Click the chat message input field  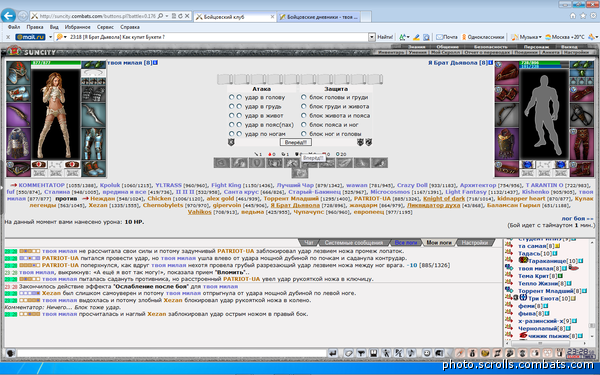(172, 353)
